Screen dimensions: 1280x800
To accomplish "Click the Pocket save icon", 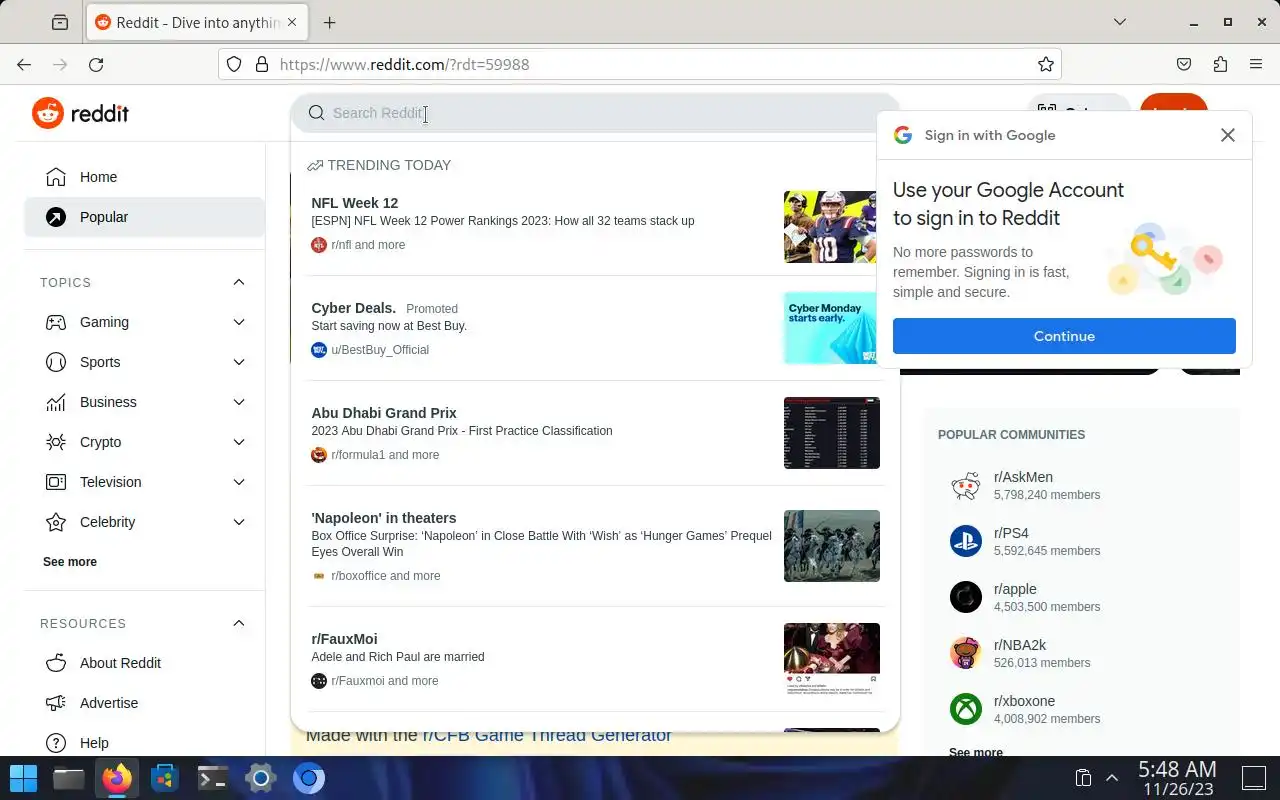I will [x=1184, y=64].
